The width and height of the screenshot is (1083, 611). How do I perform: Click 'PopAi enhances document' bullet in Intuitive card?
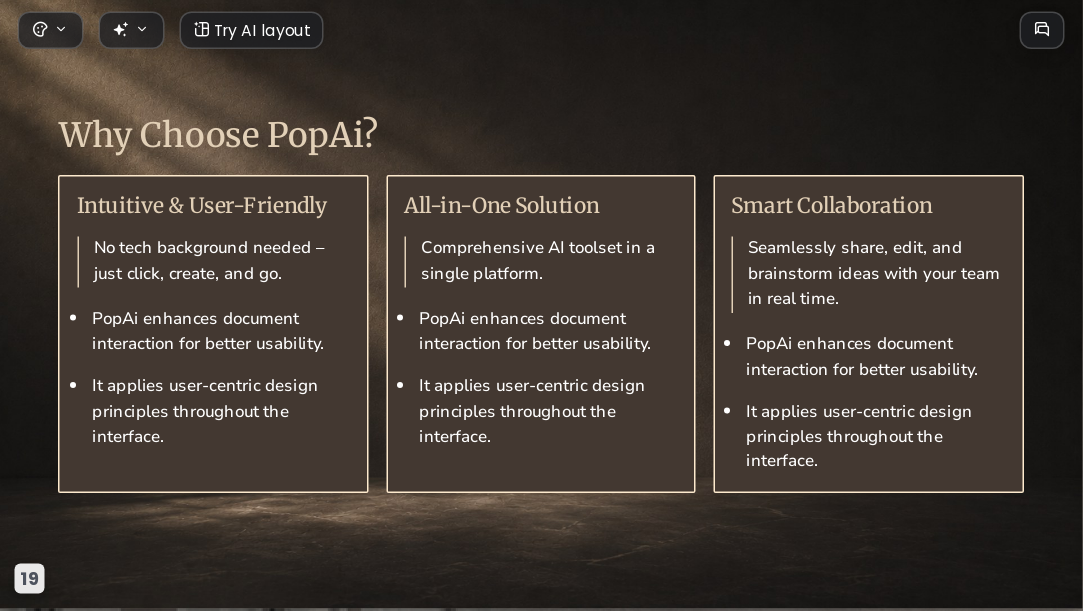pyautogui.click(x=207, y=331)
